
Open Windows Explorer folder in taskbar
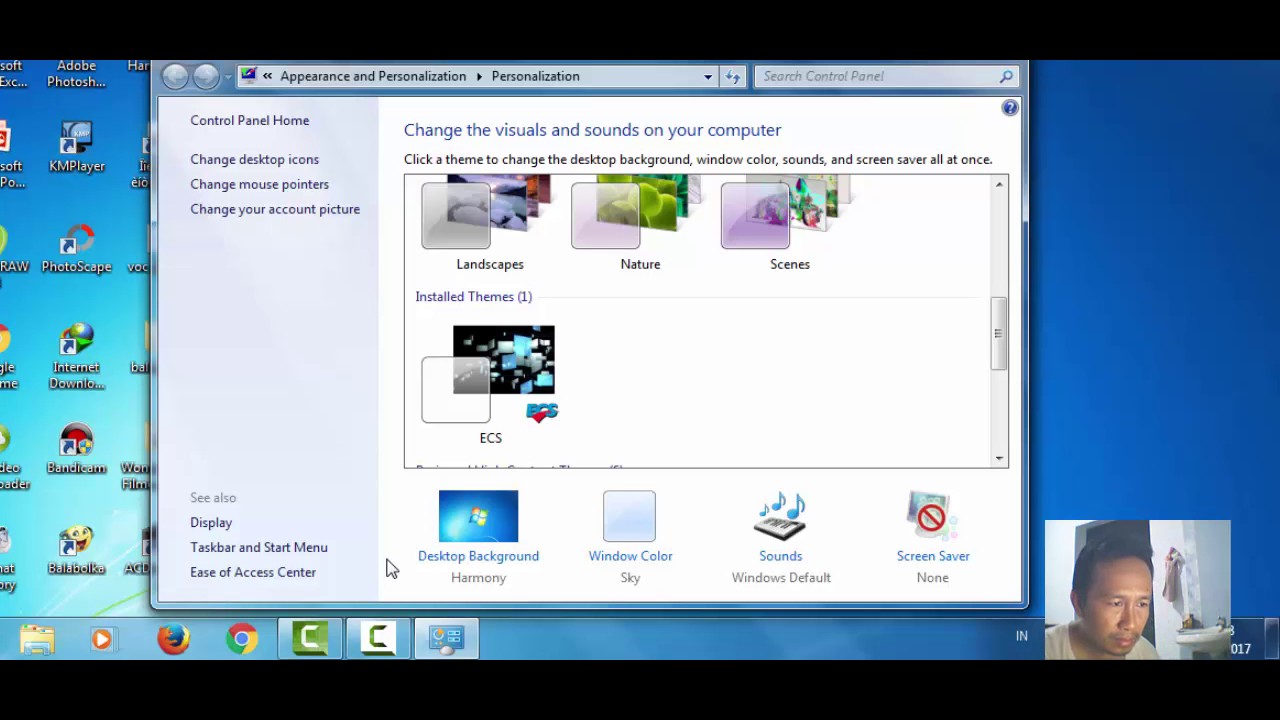pyautogui.click(x=37, y=639)
